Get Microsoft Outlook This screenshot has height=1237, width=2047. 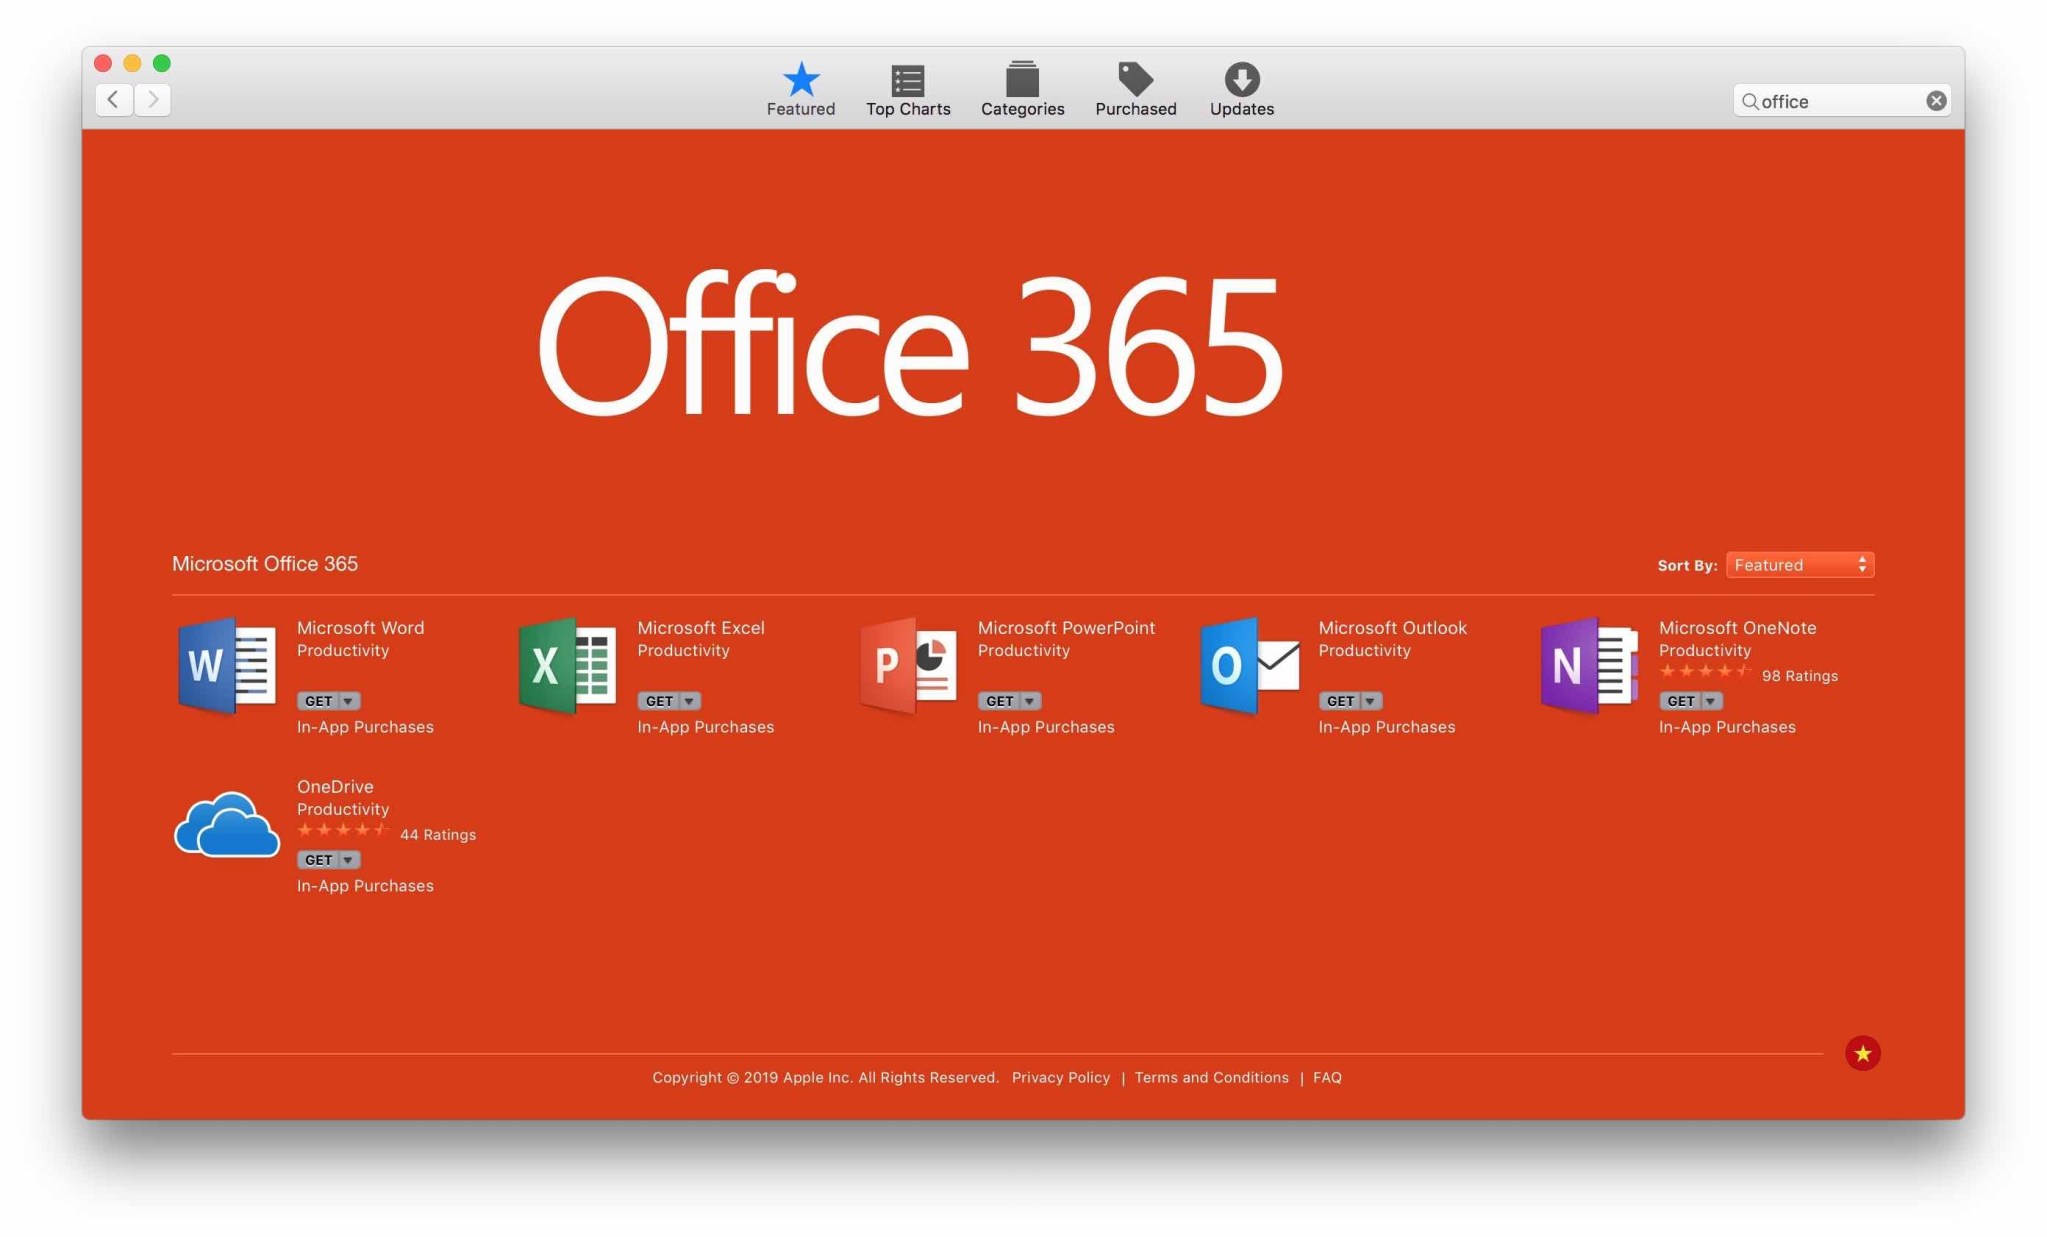pos(1340,701)
